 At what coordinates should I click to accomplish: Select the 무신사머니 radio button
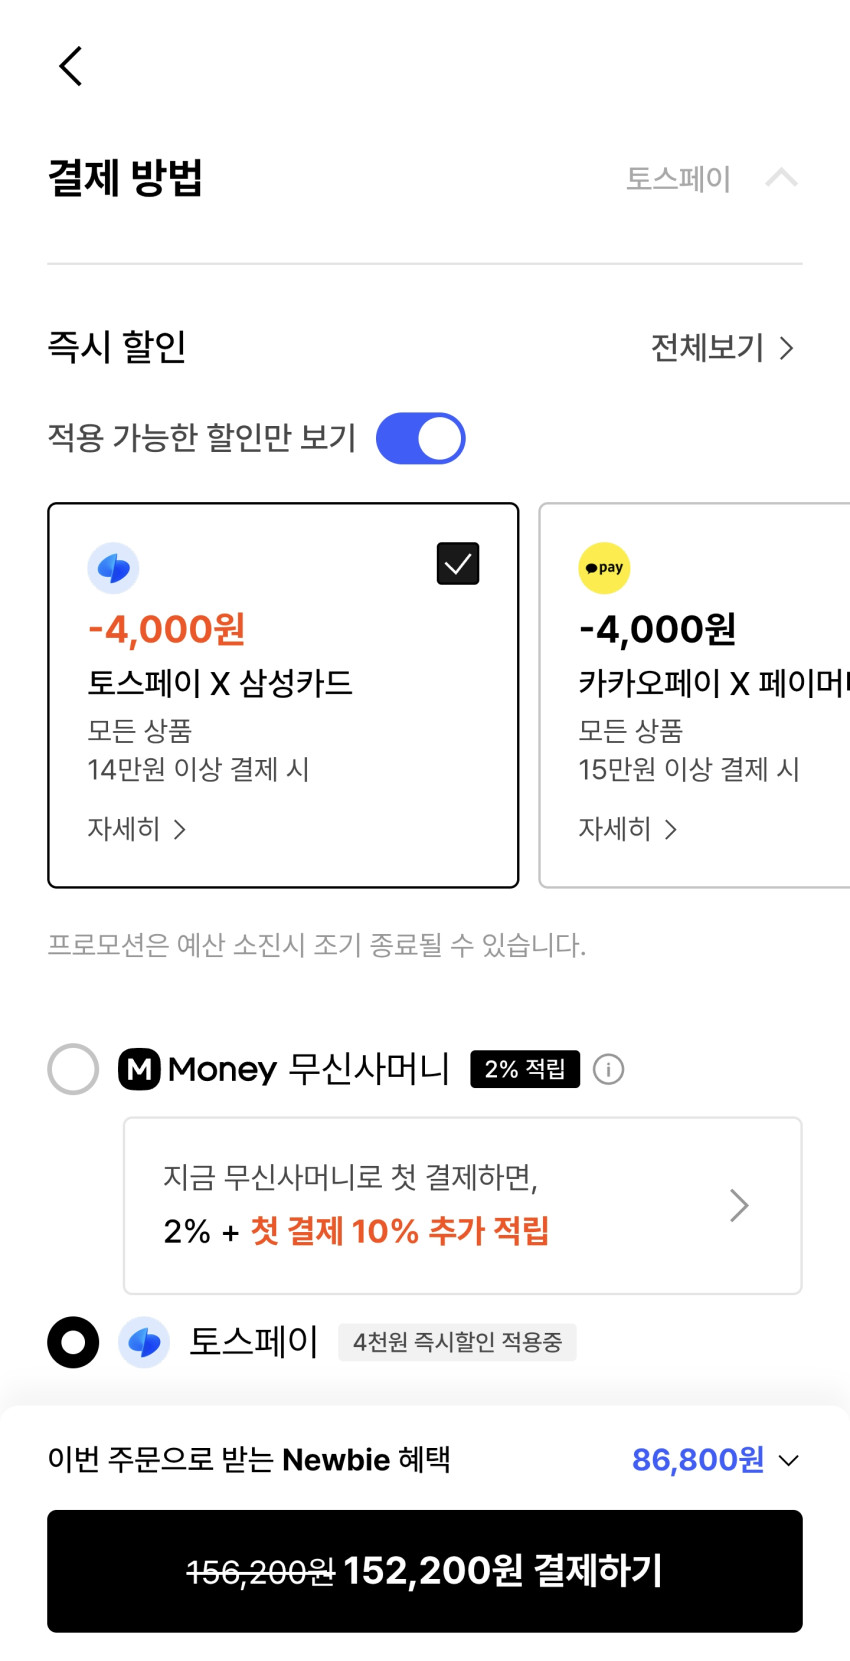[x=73, y=1070]
